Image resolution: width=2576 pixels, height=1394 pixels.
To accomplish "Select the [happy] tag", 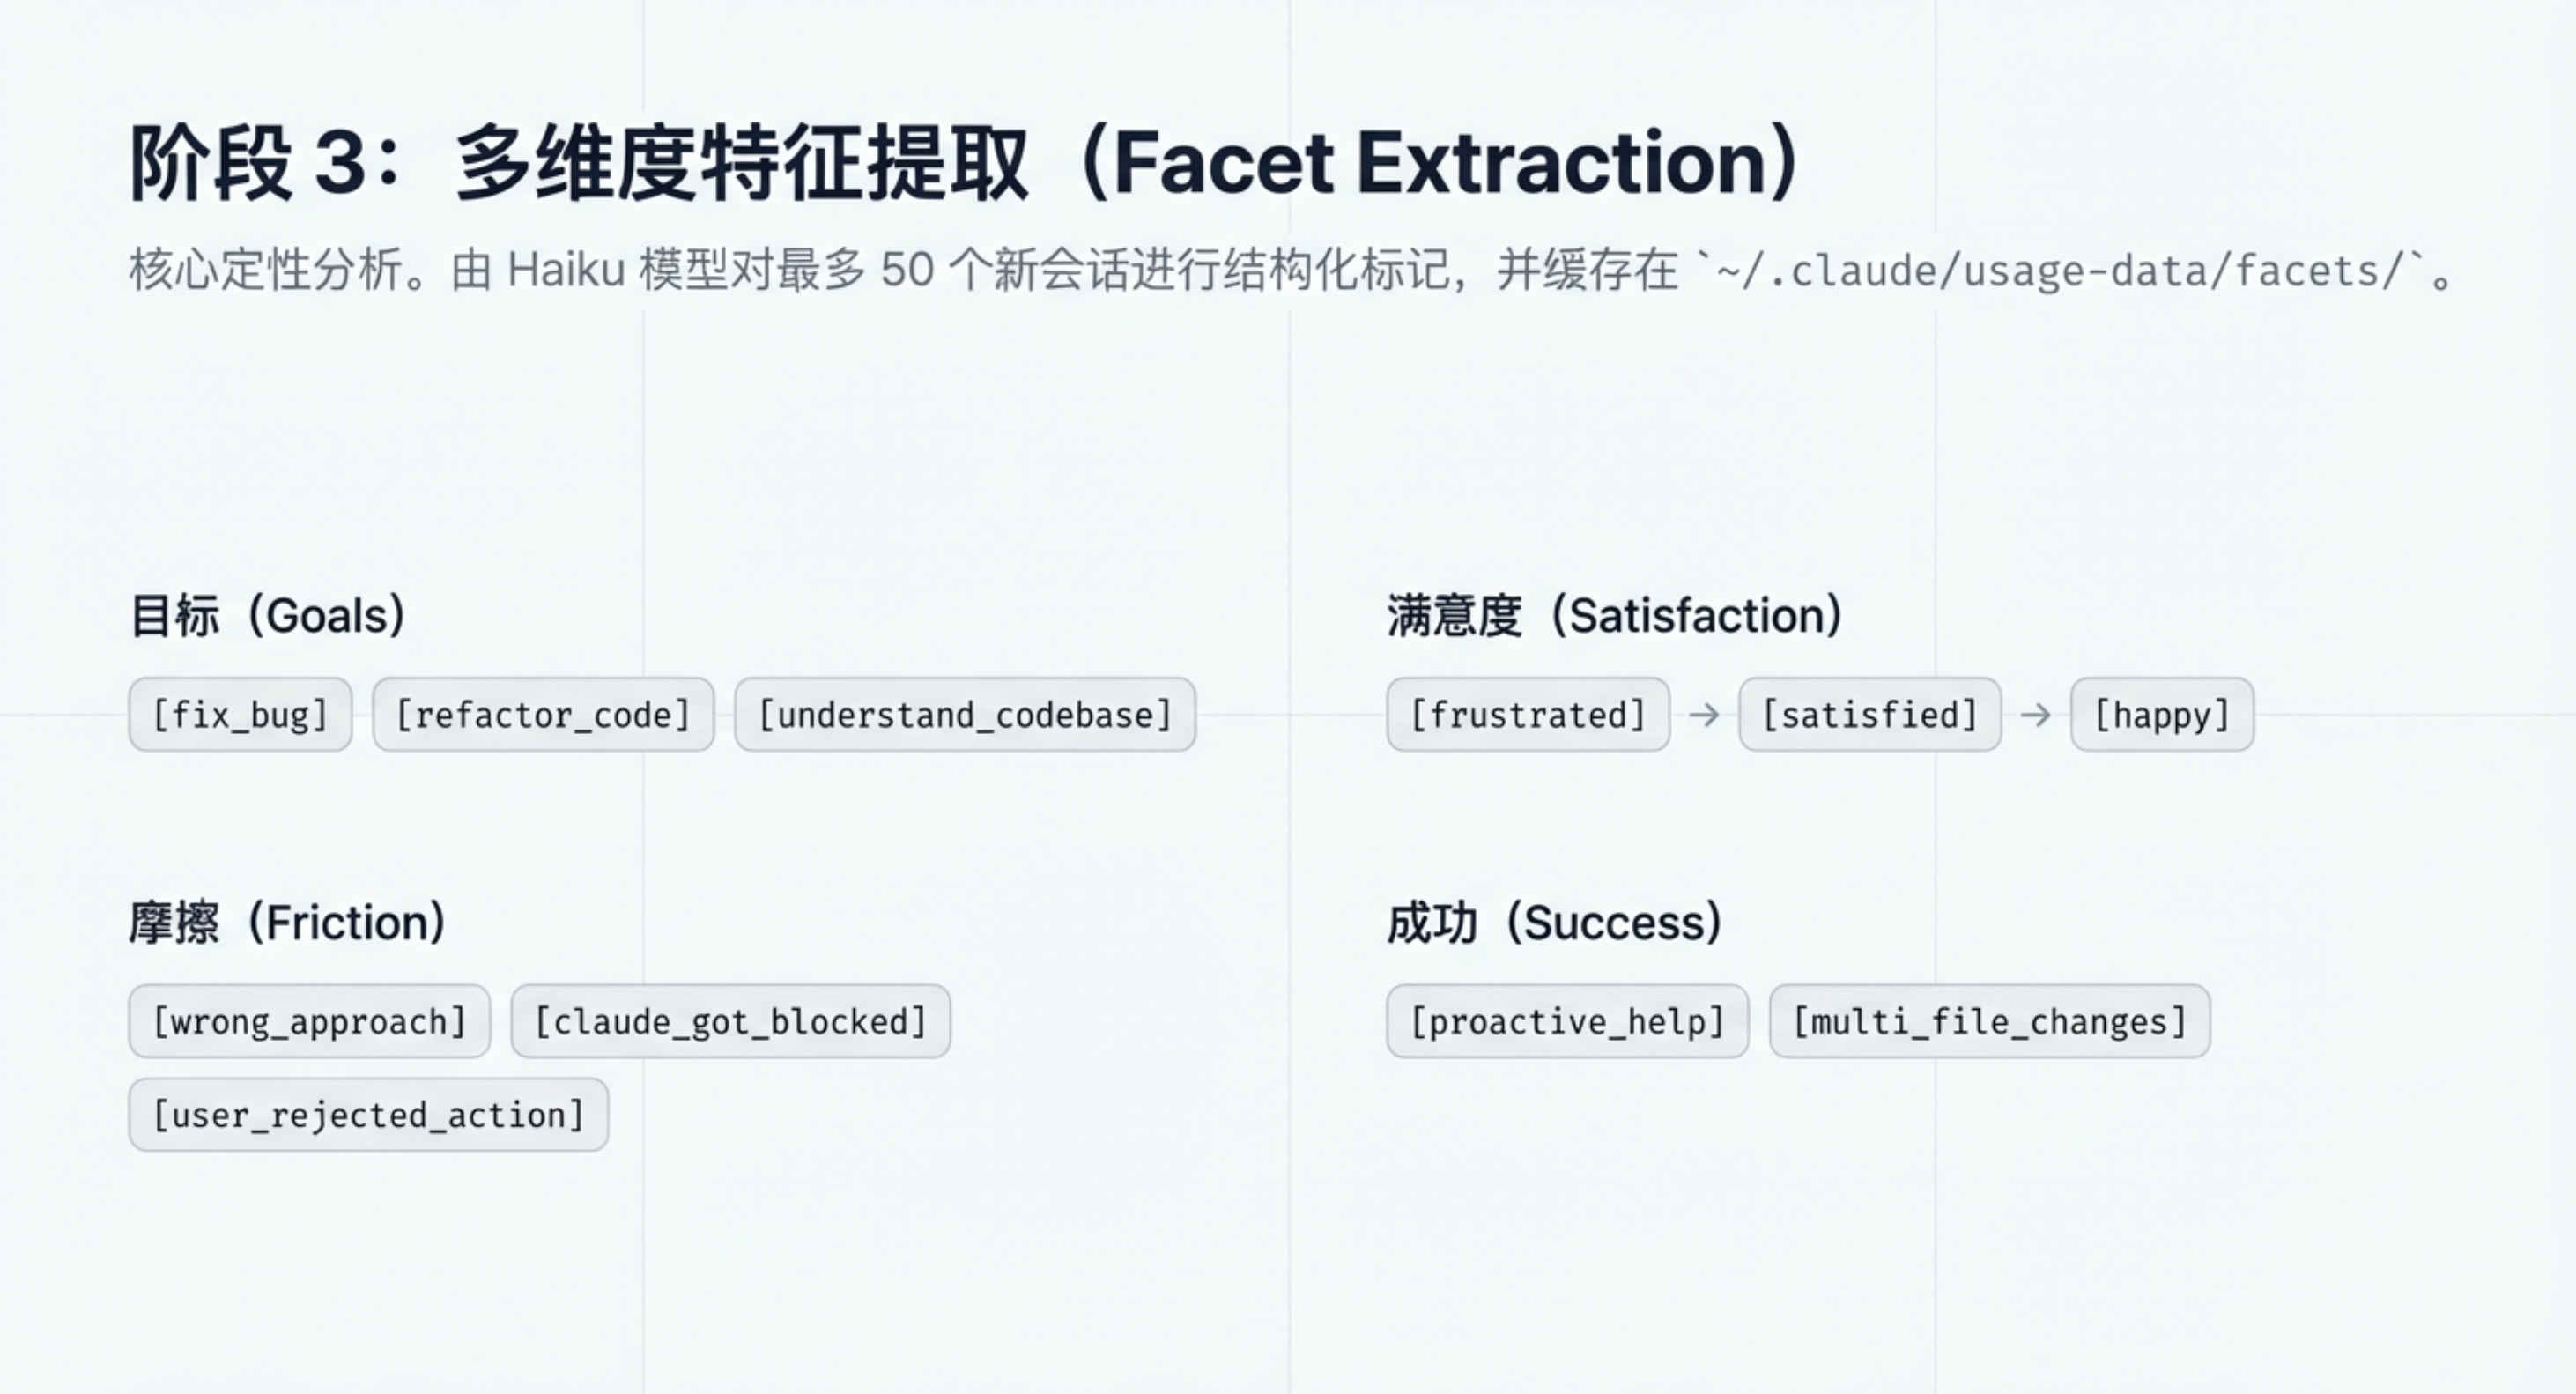I will pos(2161,715).
